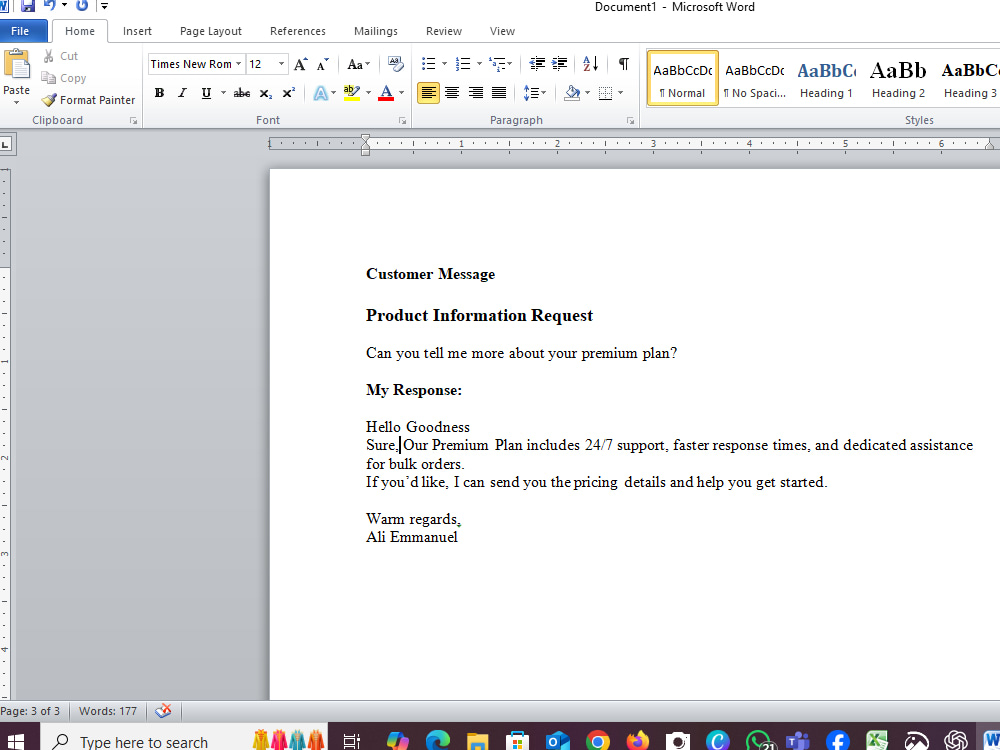The width and height of the screenshot is (1000, 750).
Task: Apply subscript formatting
Action: [265, 94]
